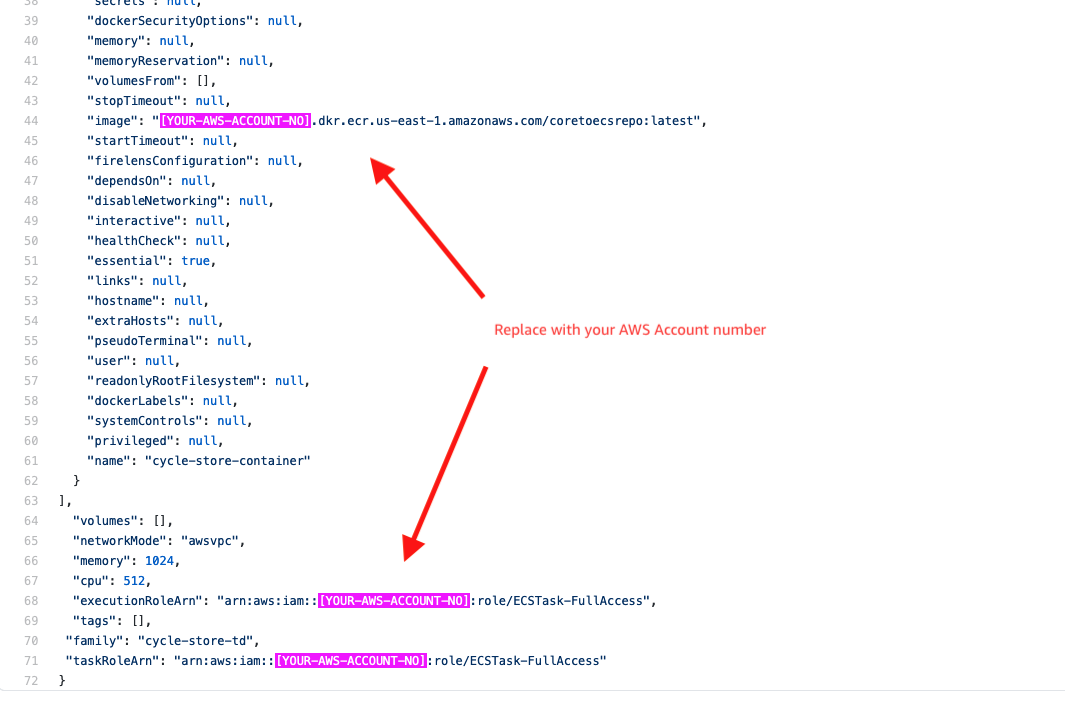Select line number 44 in the gutter
Image resolution: width=1065 pixels, height=711 pixels.
tap(30, 120)
